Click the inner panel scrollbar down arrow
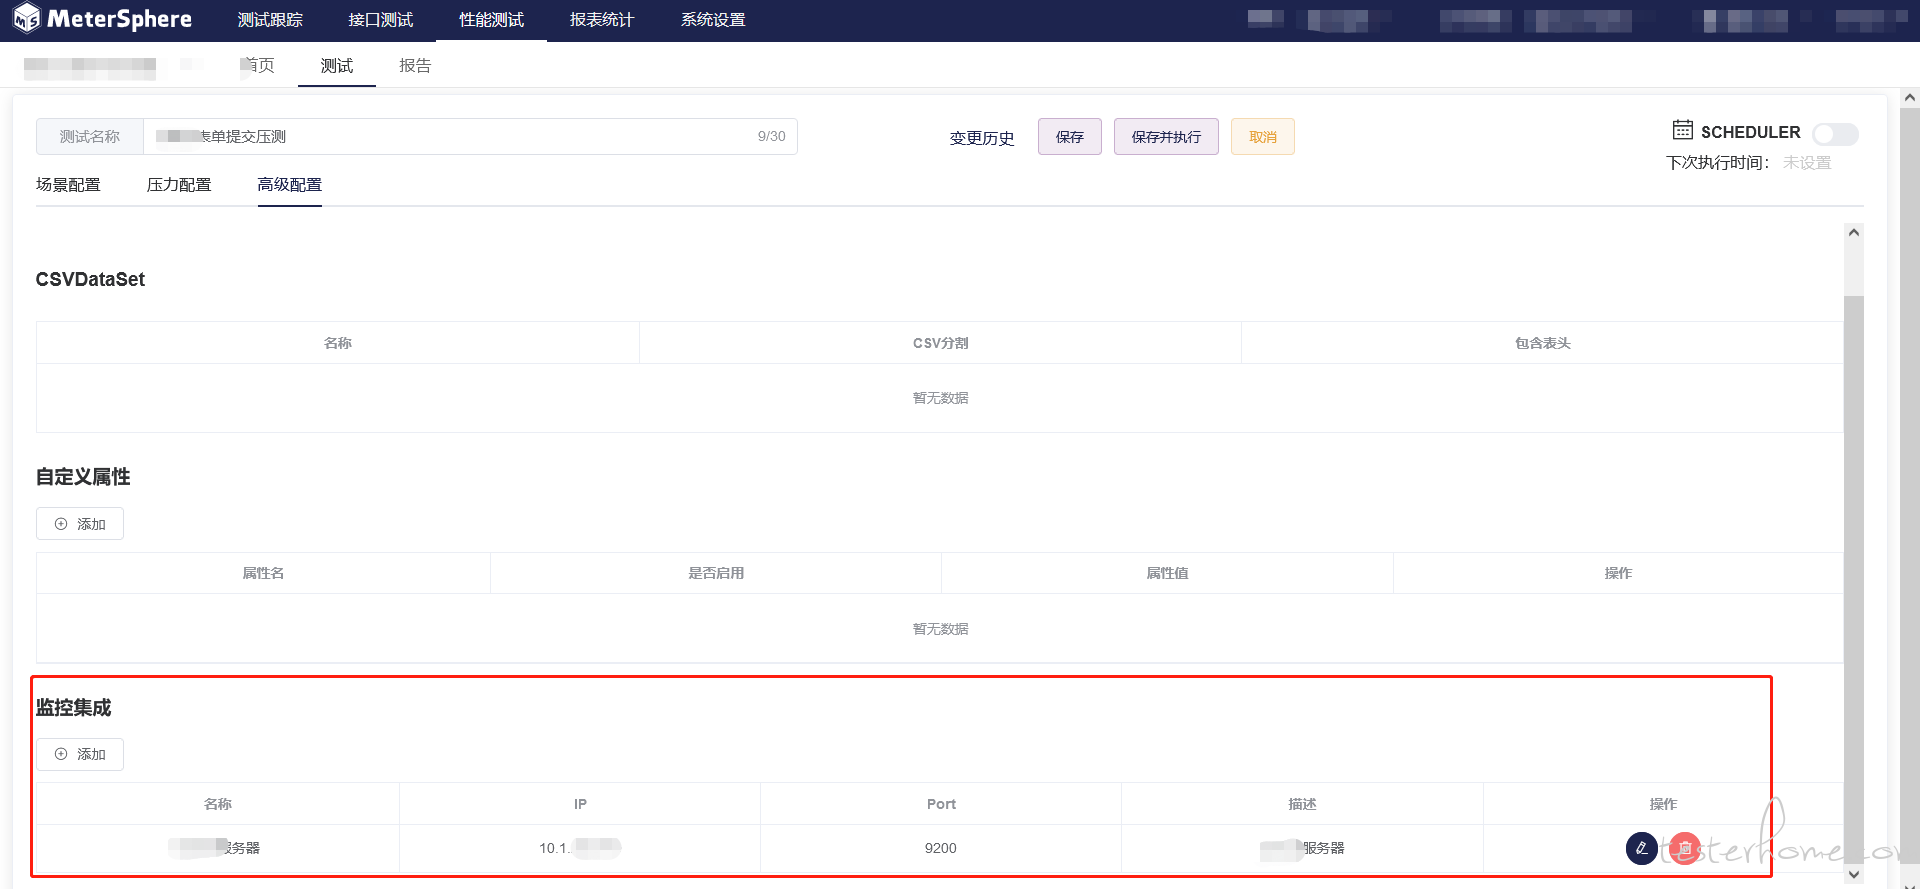Screen dimensions: 1920x889 click(1854, 874)
